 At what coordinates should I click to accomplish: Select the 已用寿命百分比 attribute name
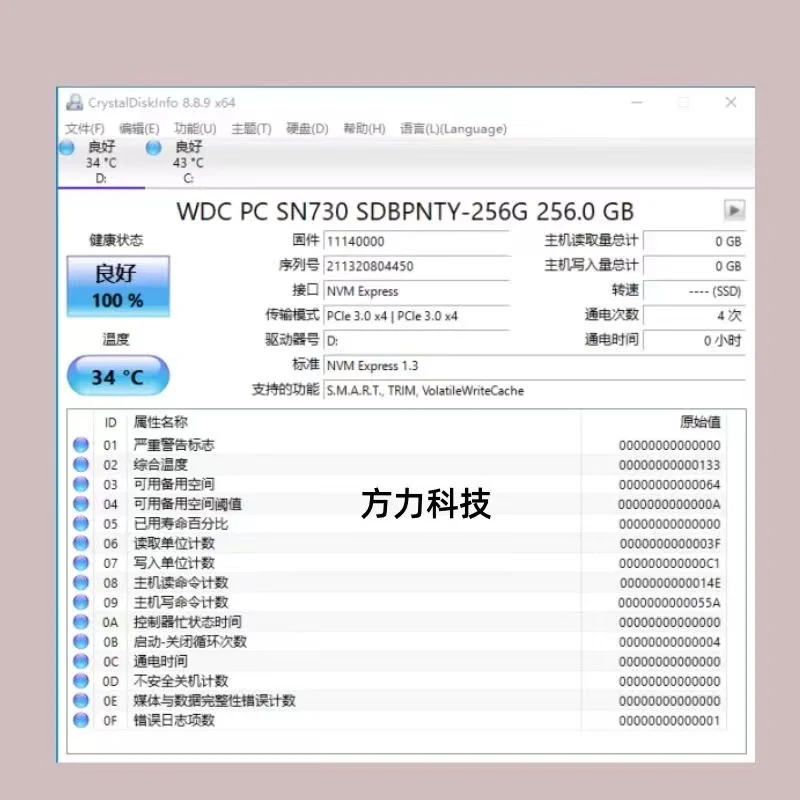coord(181,523)
